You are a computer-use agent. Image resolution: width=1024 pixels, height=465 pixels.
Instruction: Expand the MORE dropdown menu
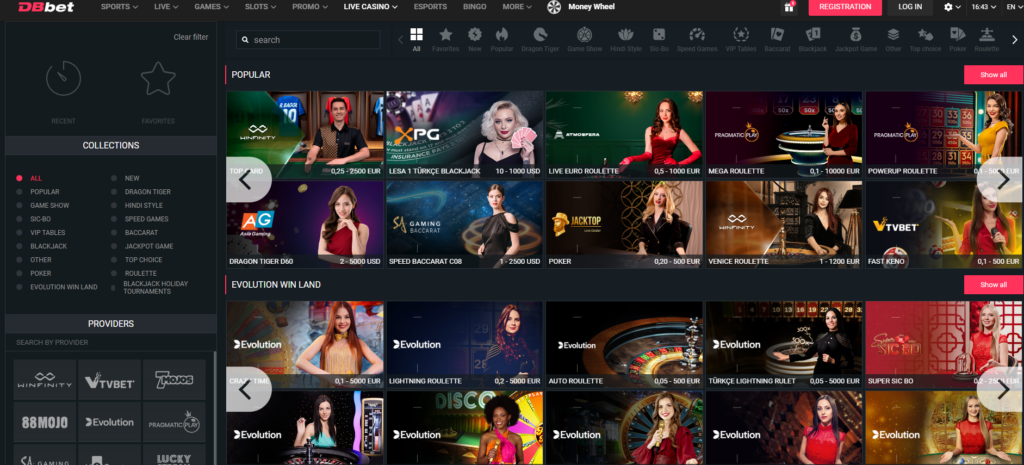517,7
